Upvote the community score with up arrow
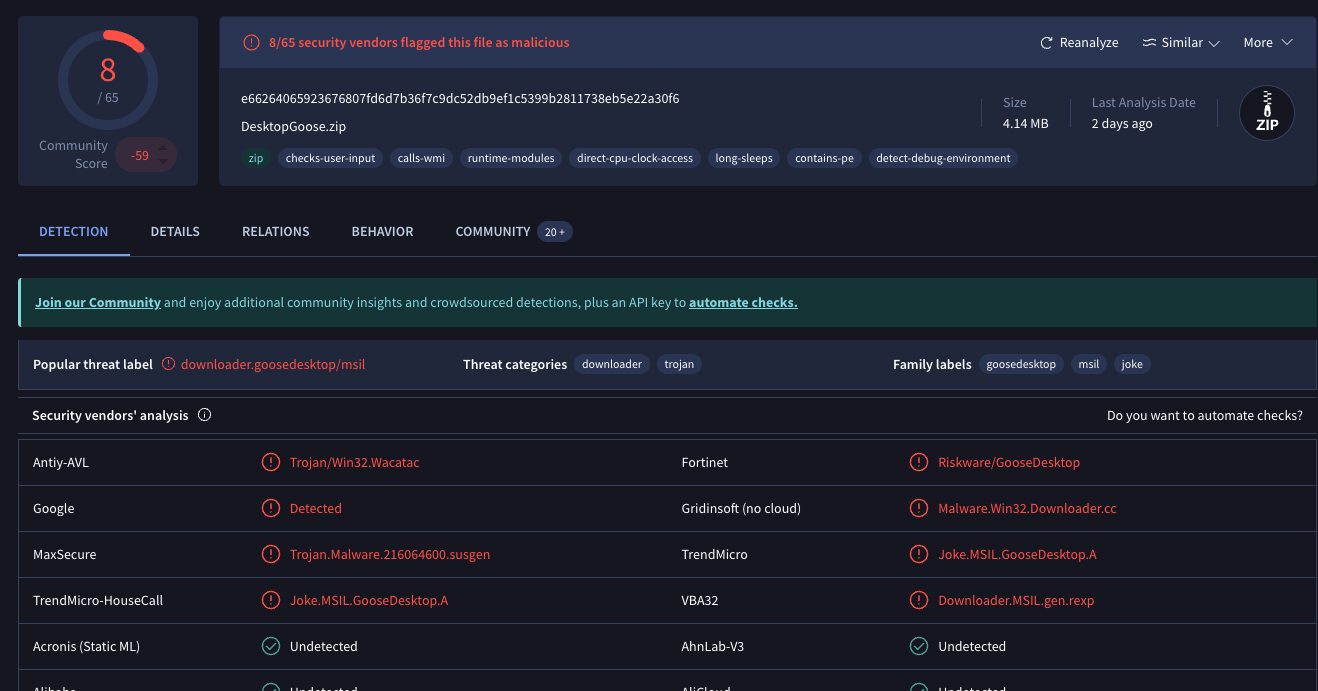This screenshot has height=691, width=1318. tap(164, 148)
